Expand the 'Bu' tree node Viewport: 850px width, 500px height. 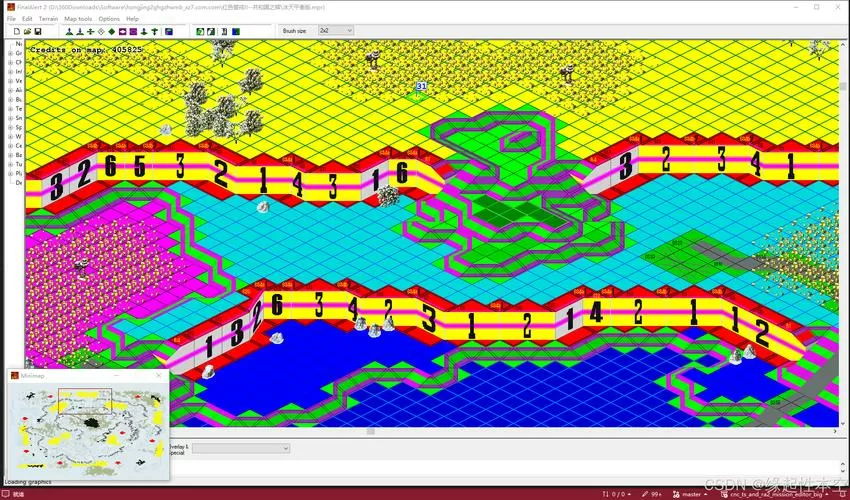pos(10,99)
